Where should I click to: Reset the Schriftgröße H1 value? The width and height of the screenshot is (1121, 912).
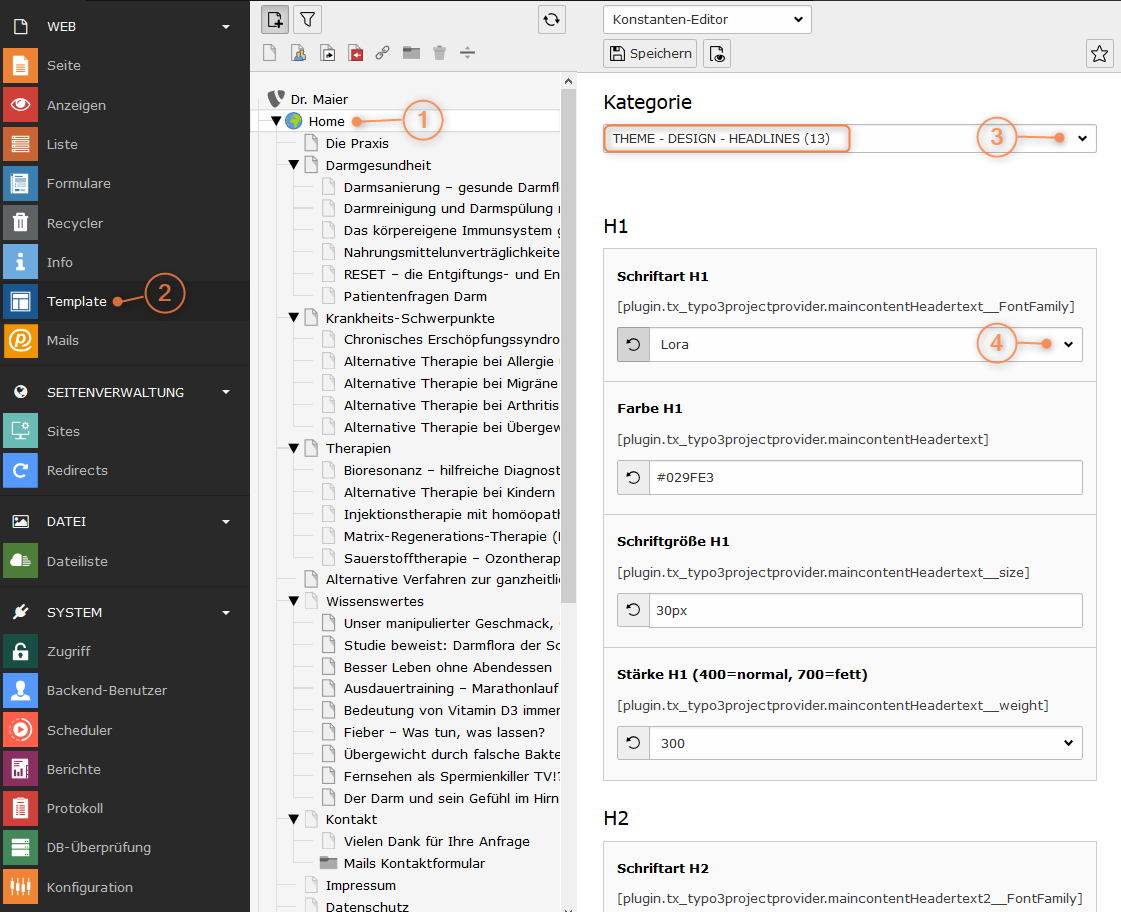click(x=633, y=610)
